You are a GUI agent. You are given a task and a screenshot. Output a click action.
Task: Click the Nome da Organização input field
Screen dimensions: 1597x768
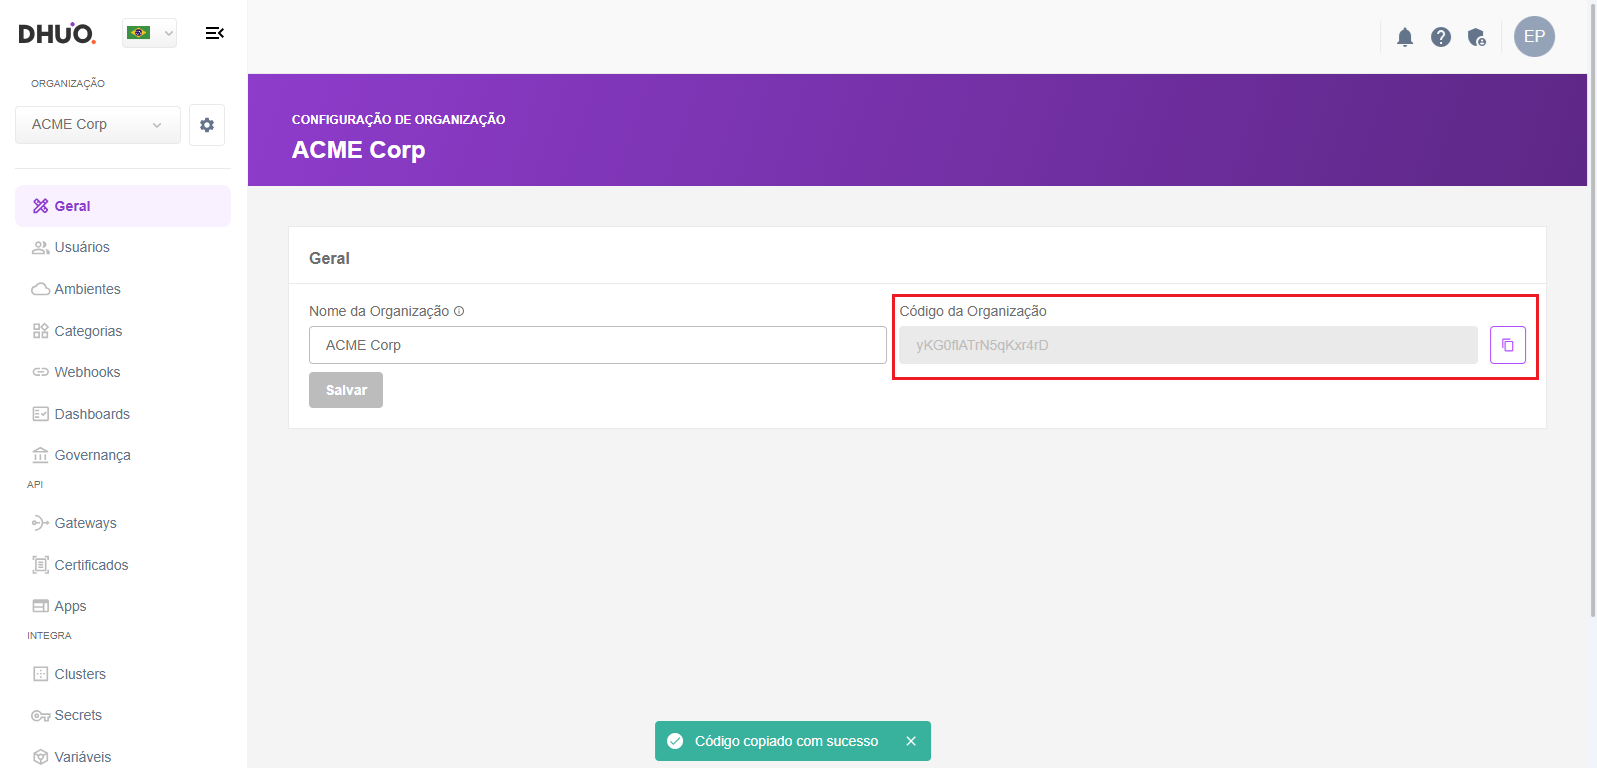(x=597, y=345)
